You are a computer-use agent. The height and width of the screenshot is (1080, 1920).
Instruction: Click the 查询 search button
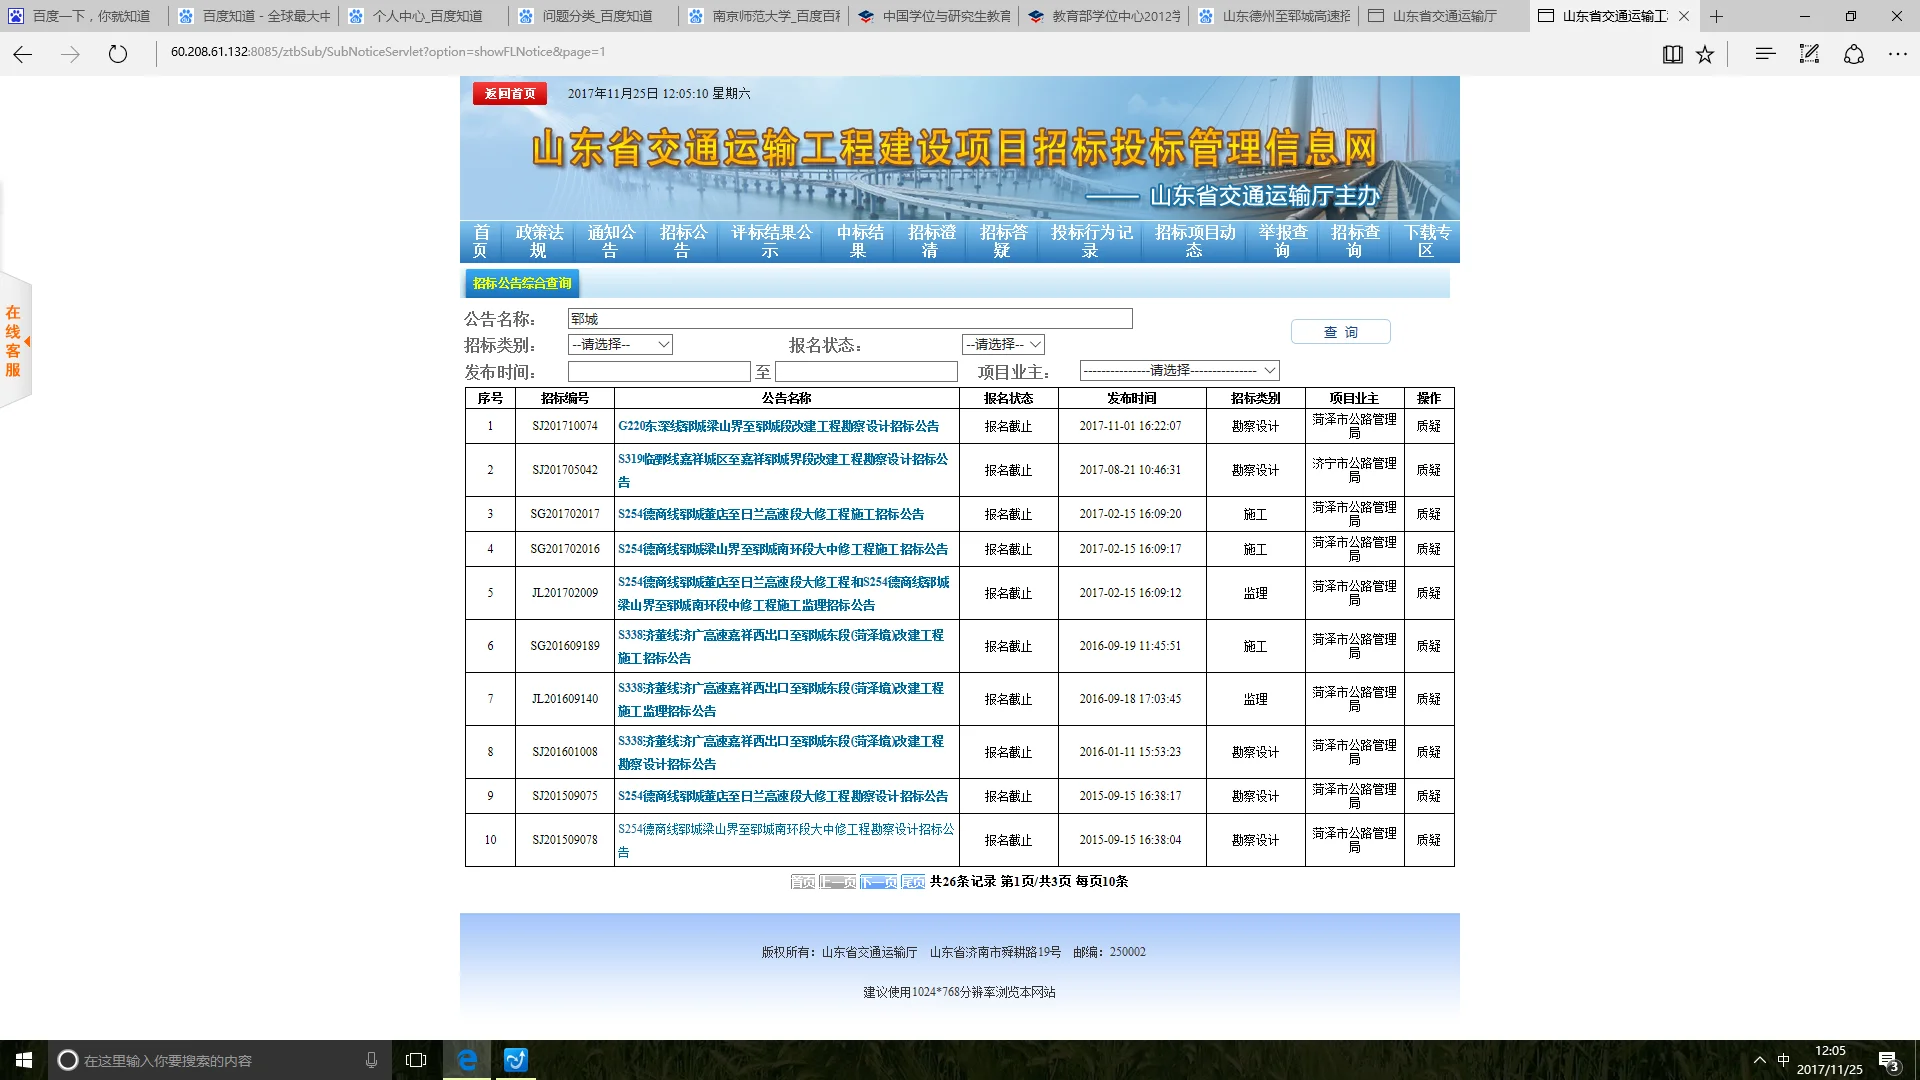pos(1340,331)
